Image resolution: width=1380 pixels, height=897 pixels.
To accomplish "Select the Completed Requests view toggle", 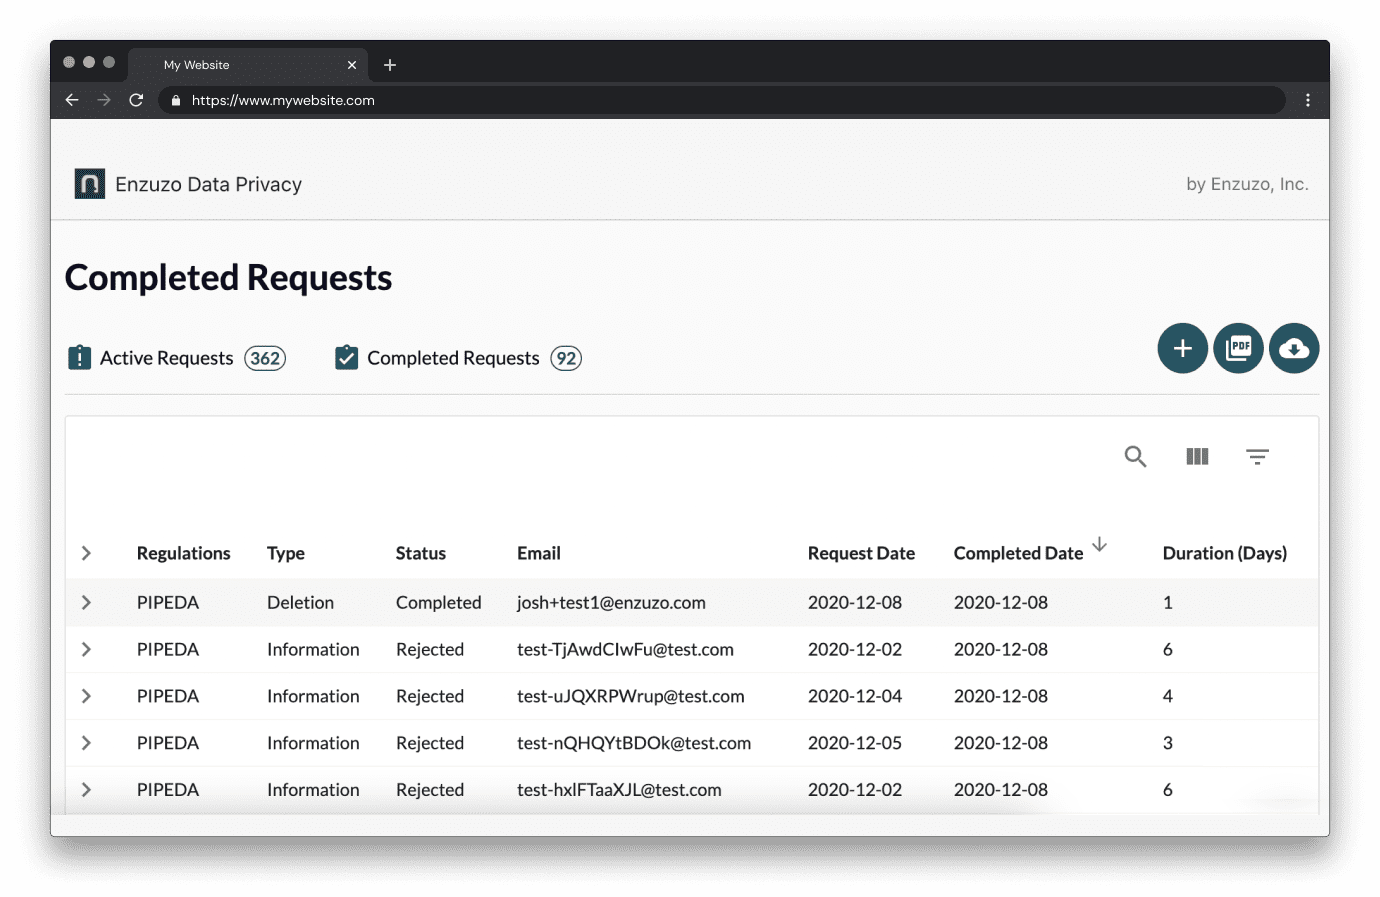I will coord(453,357).
